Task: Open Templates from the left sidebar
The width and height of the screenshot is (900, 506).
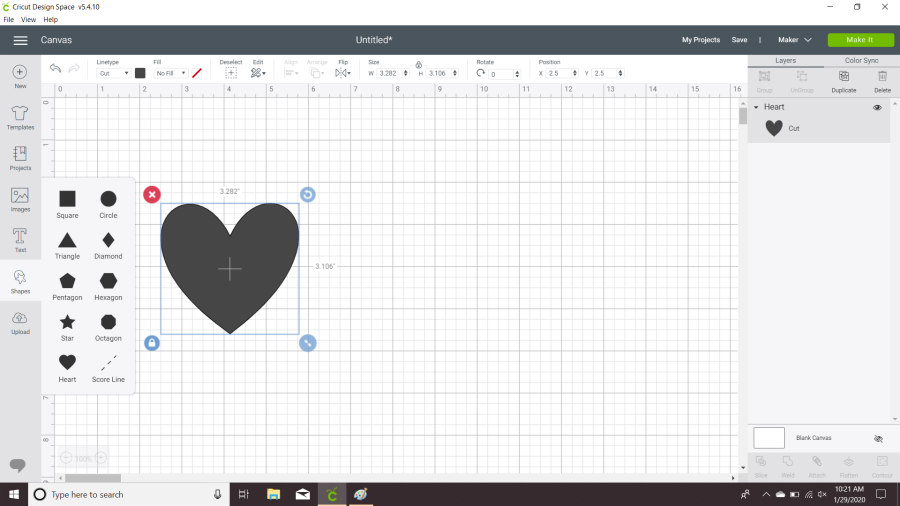Action: [x=20, y=116]
